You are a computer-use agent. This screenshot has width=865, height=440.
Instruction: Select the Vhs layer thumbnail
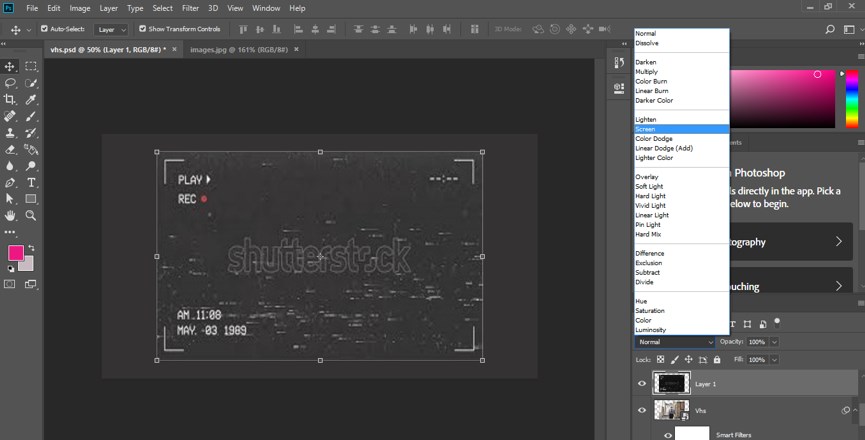pyautogui.click(x=671, y=410)
